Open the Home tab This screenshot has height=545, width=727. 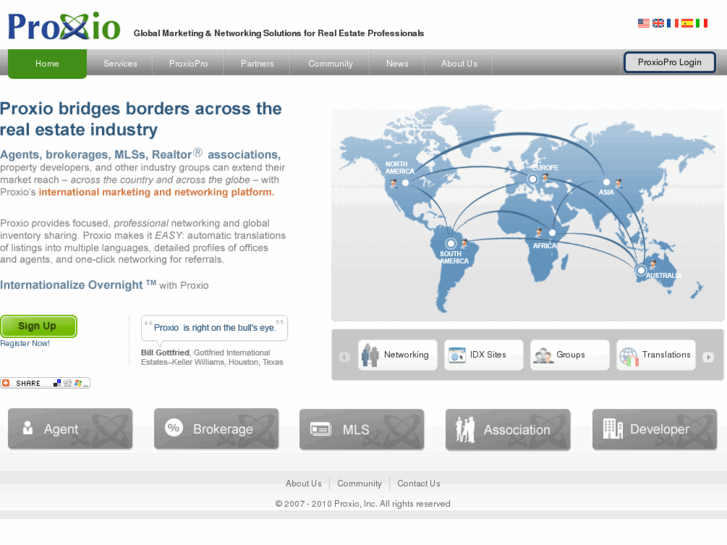click(47, 64)
